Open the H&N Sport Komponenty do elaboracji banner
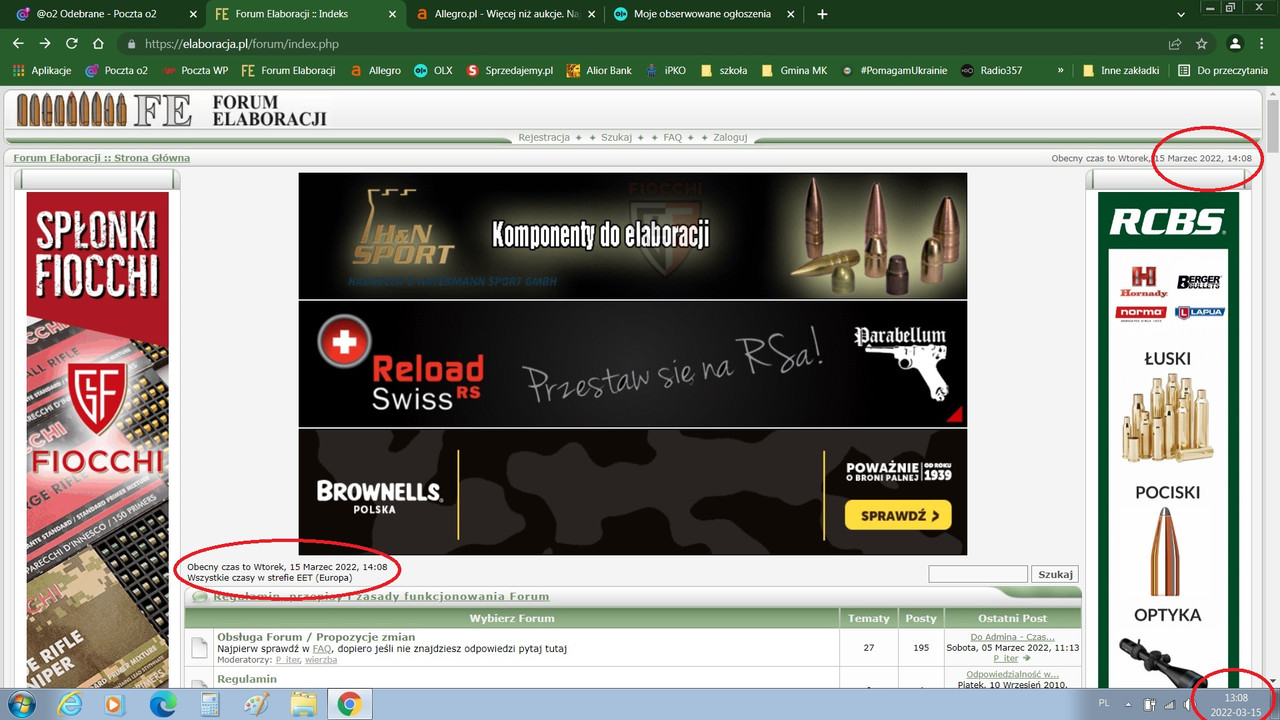The width and height of the screenshot is (1280, 720). point(633,236)
